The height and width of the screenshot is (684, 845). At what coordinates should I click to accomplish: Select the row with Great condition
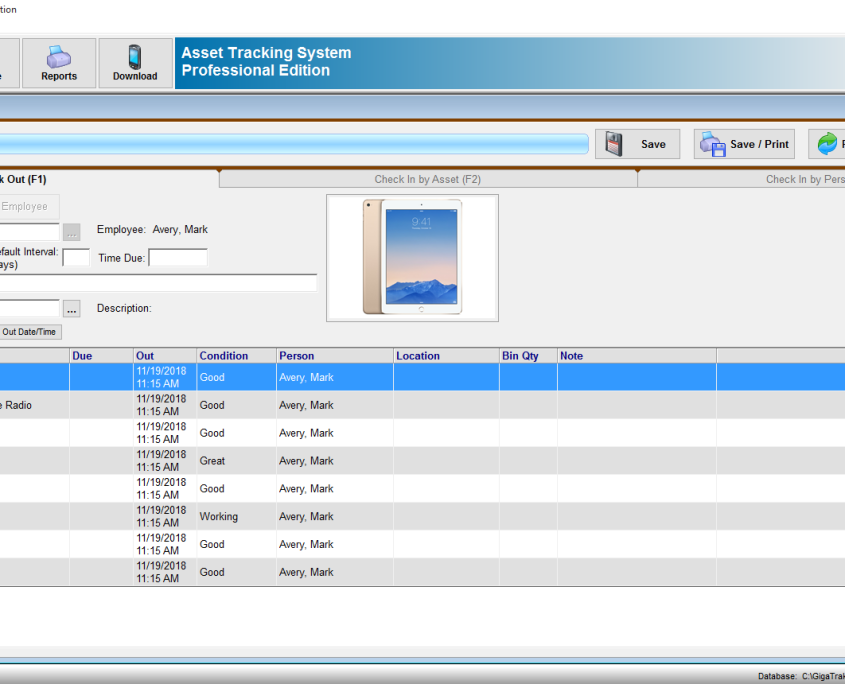[x=422, y=461]
